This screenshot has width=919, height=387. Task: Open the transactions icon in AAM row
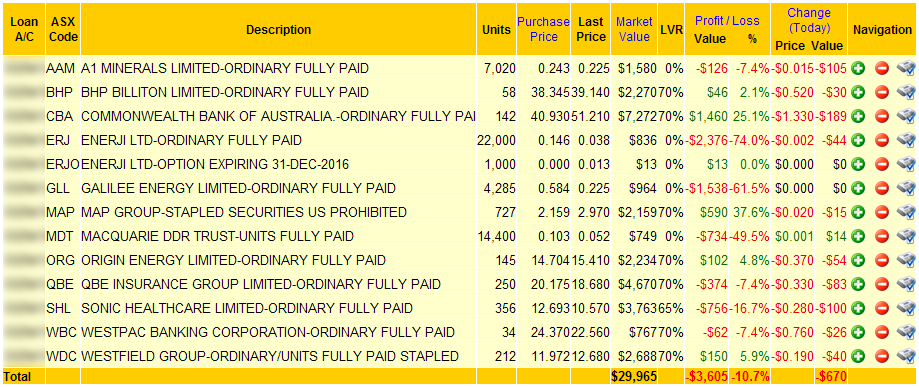[906, 68]
